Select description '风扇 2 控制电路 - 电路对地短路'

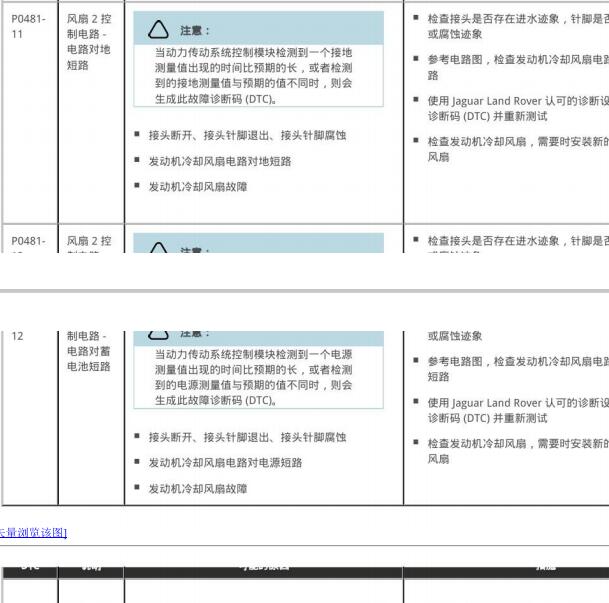(x=89, y=42)
